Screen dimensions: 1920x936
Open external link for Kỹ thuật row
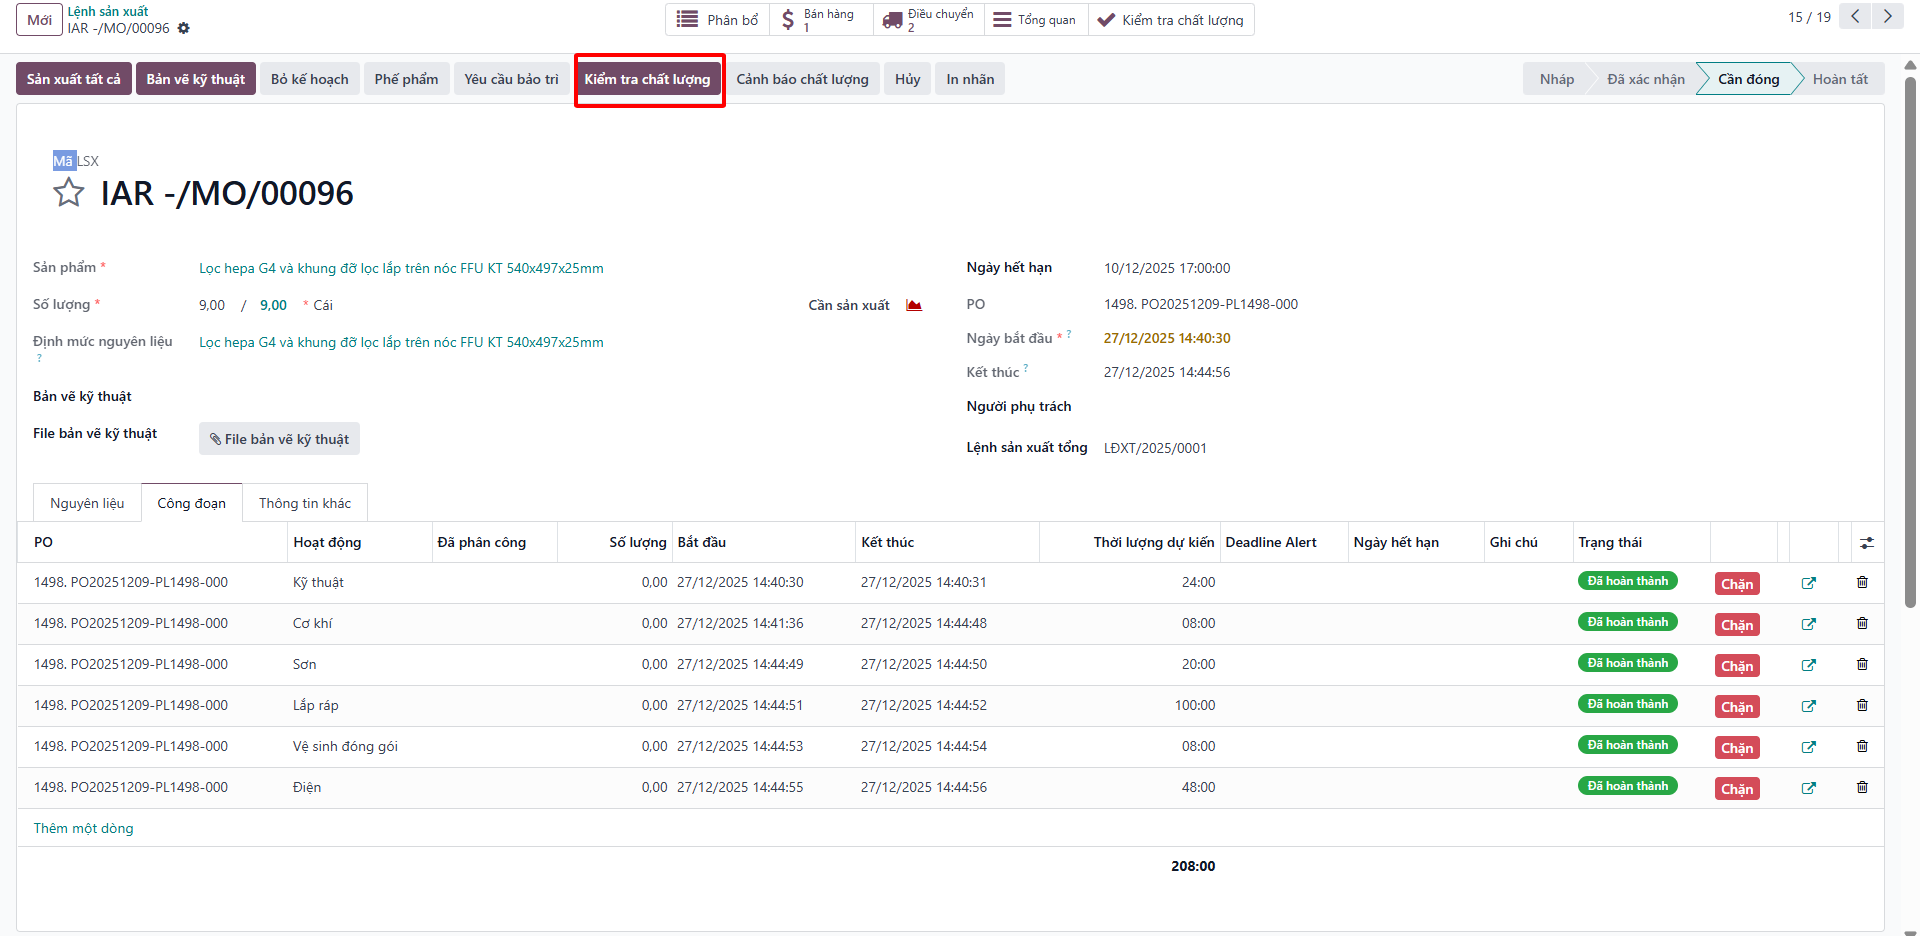pyautogui.click(x=1808, y=583)
